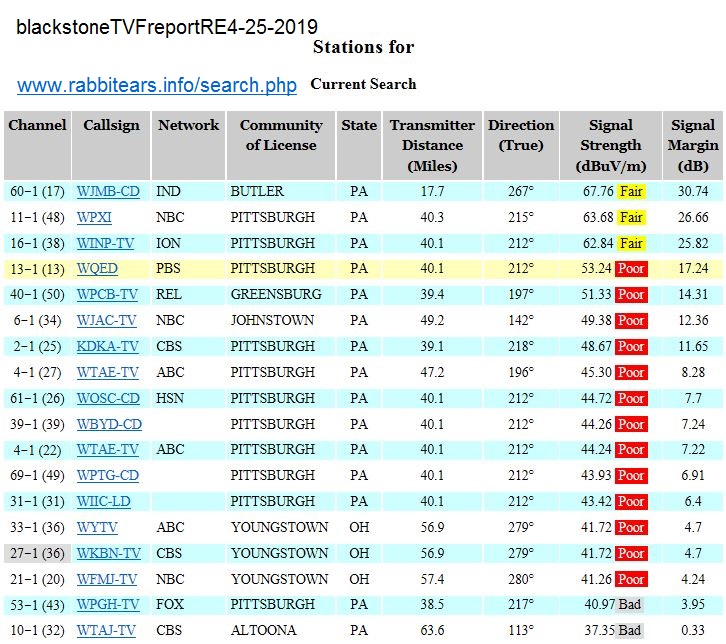Open the KDKA-TV callsign link
This screenshot has height=644, width=726.
coord(107,347)
